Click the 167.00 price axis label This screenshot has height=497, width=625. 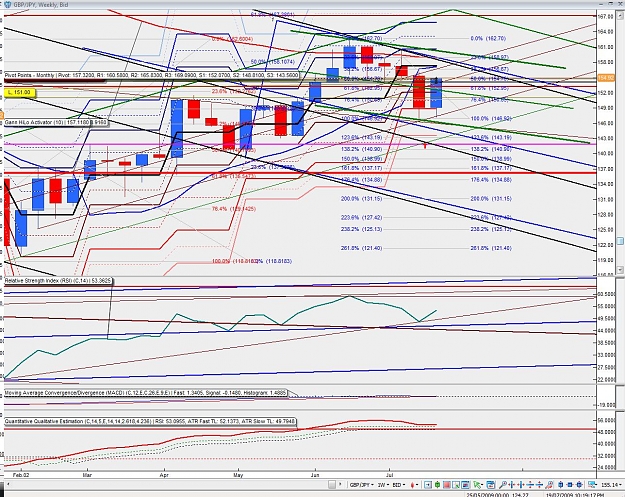(x=605, y=16)
